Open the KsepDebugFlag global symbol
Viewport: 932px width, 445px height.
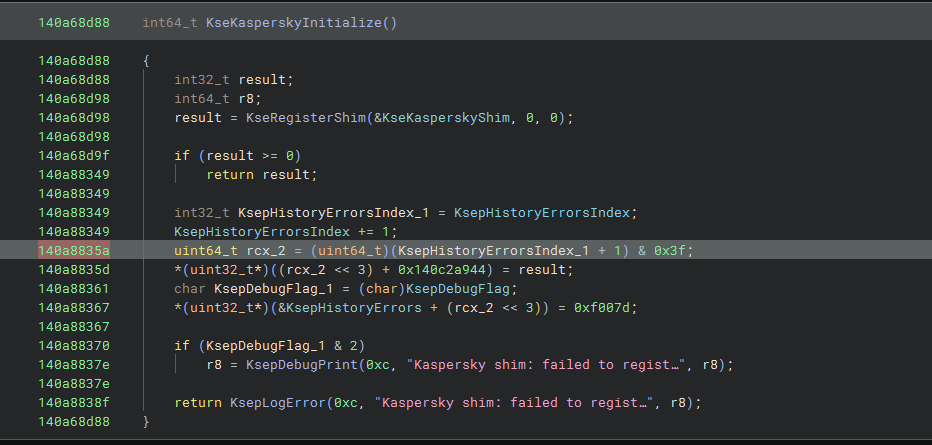pos(458,289)
